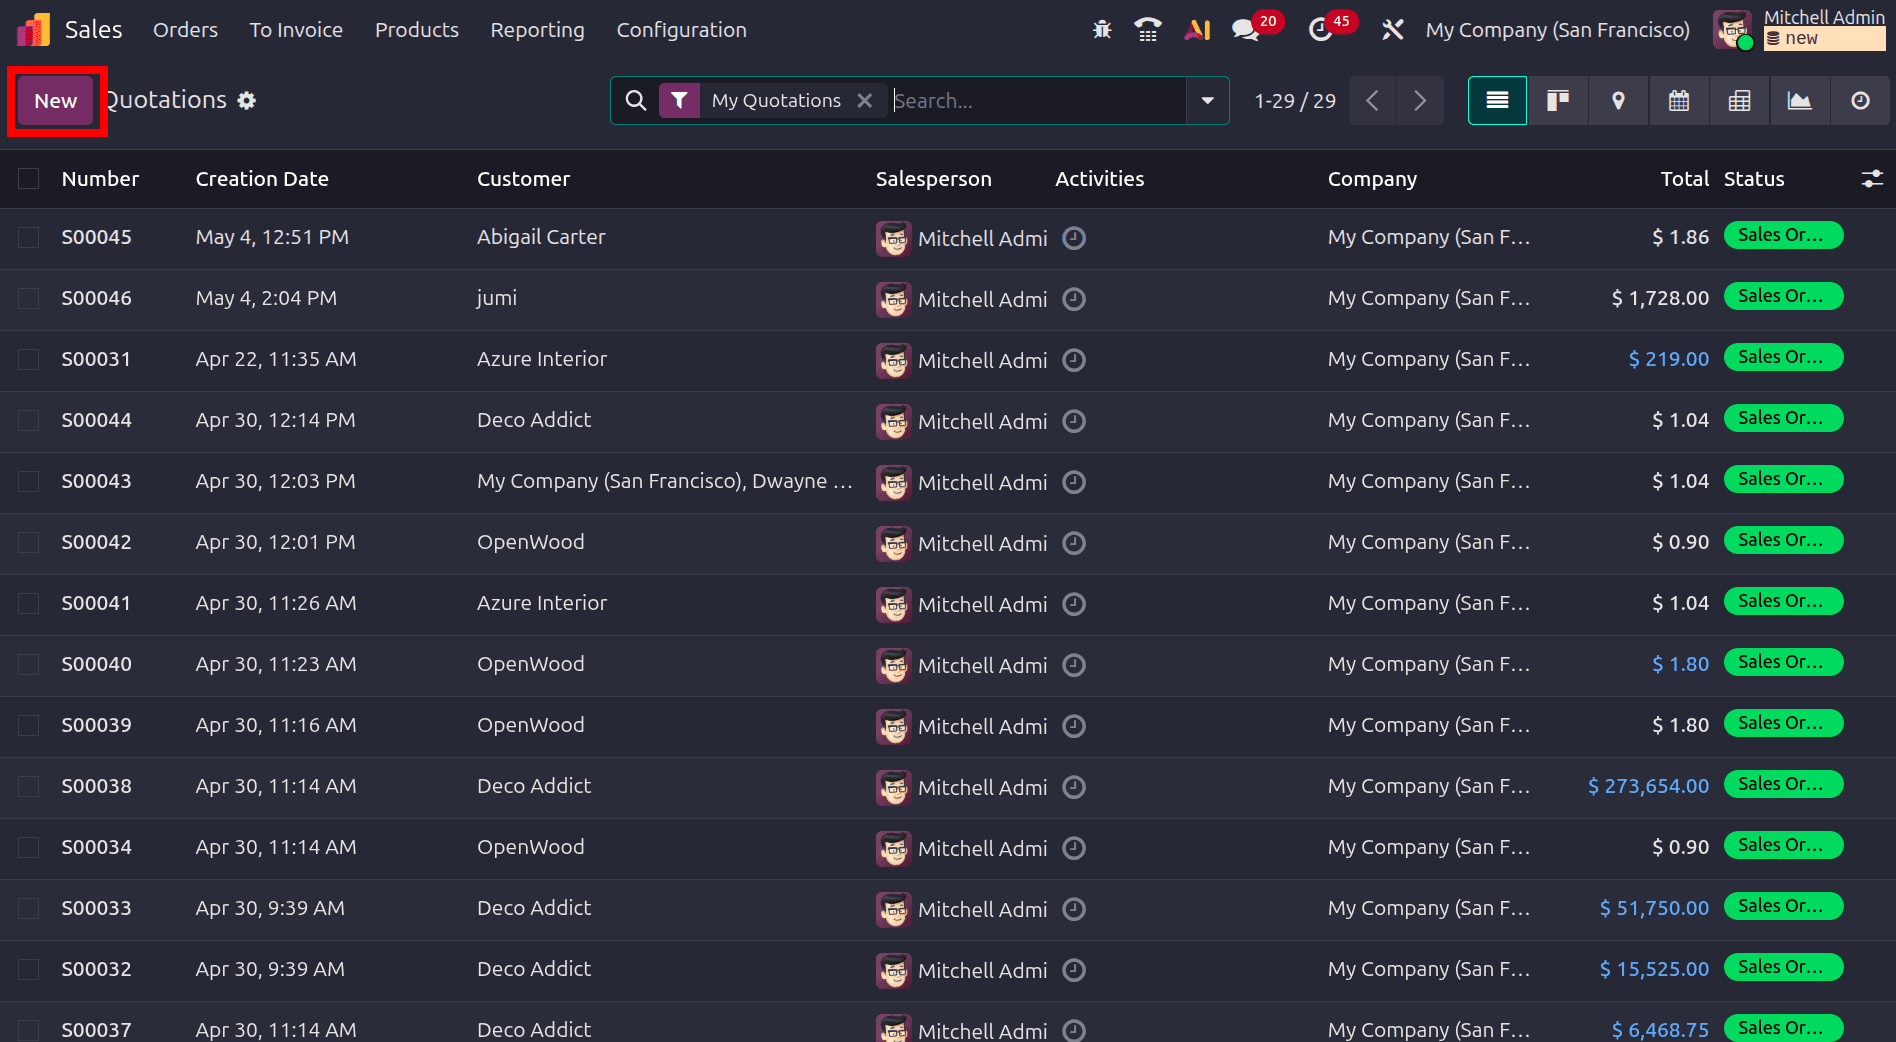Click Sales Order status badge for S00045
The height and width of the screenshot is (1042, 1896).
coord(1783,236)
